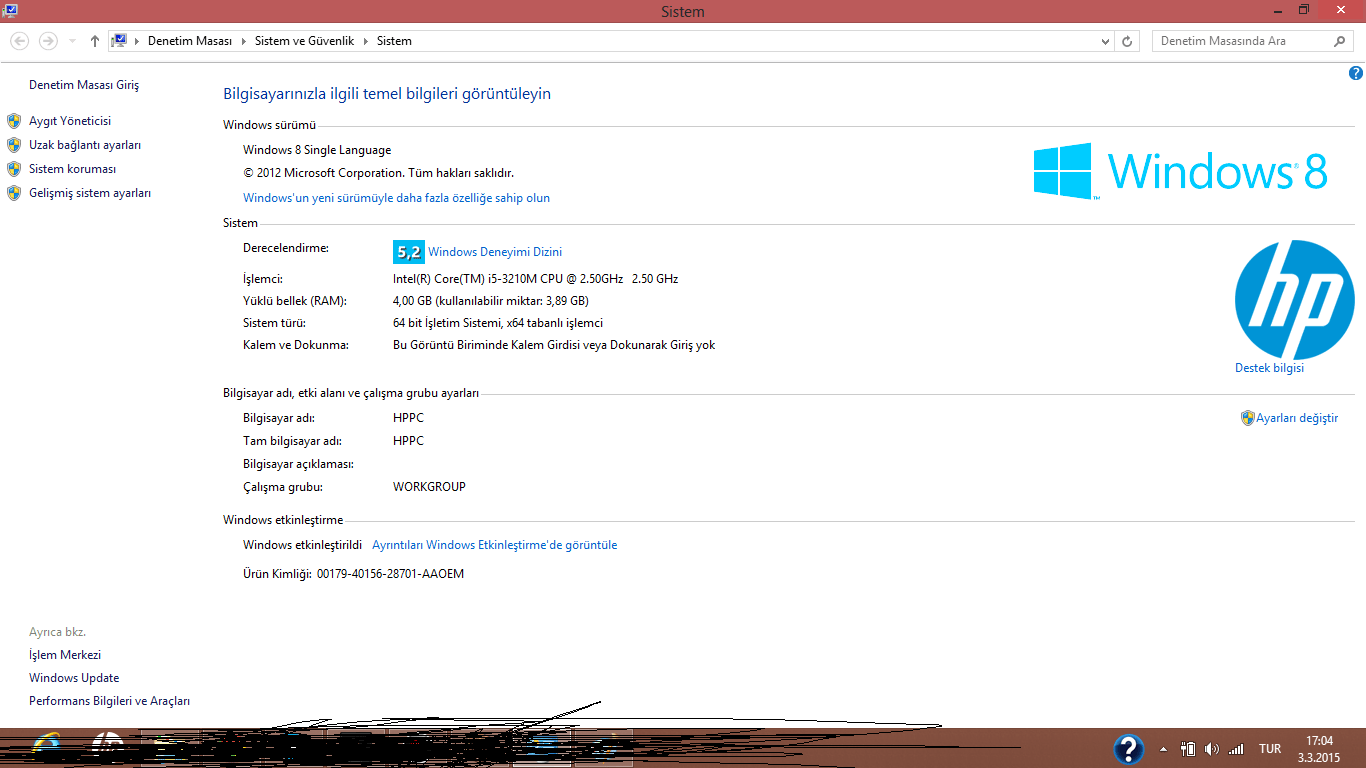Click shield icon beside Aygıt Yöneticisi
Image resolution: width=1366 pixels, height=768 pixels.
pos(14,121)
